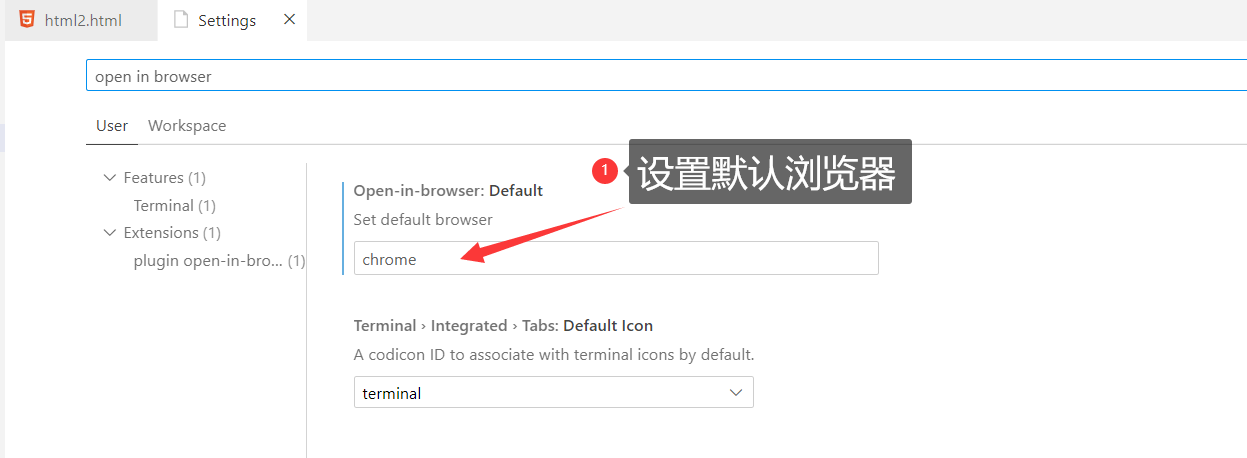Select the User settings tab
The width and height of the screenshot is (1247, 458).
point(112,126)
